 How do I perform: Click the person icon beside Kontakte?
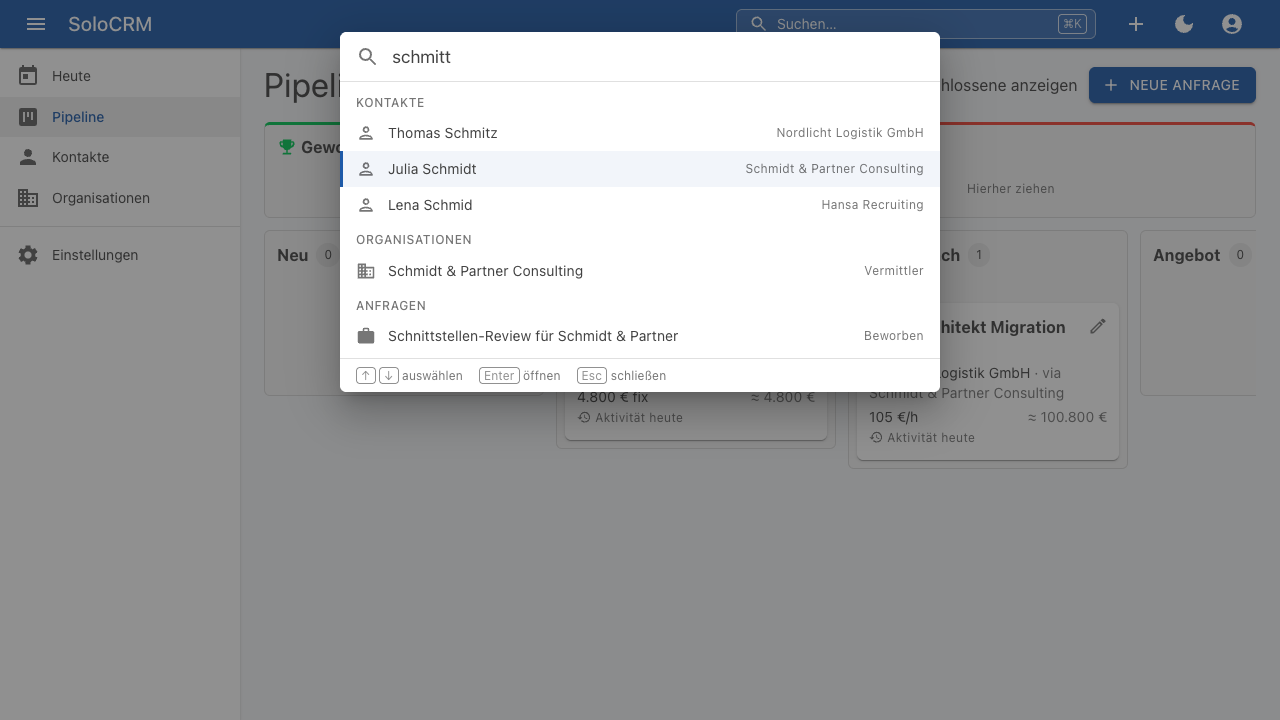28,157
